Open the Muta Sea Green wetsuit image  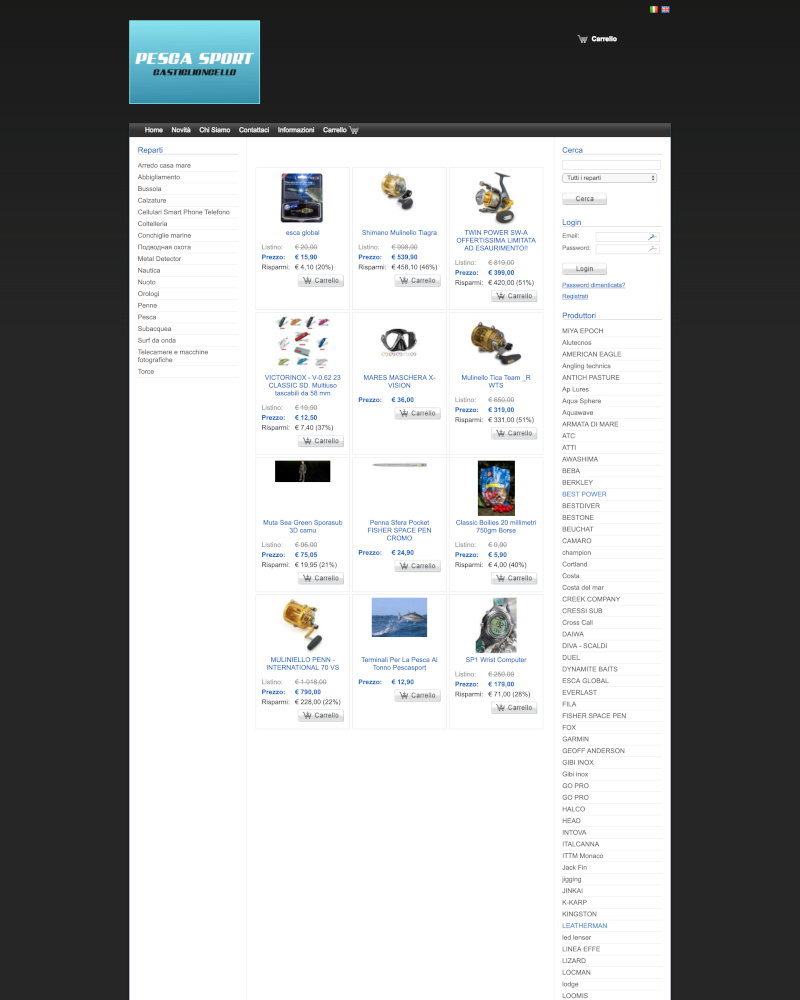[x=302, y=471]
